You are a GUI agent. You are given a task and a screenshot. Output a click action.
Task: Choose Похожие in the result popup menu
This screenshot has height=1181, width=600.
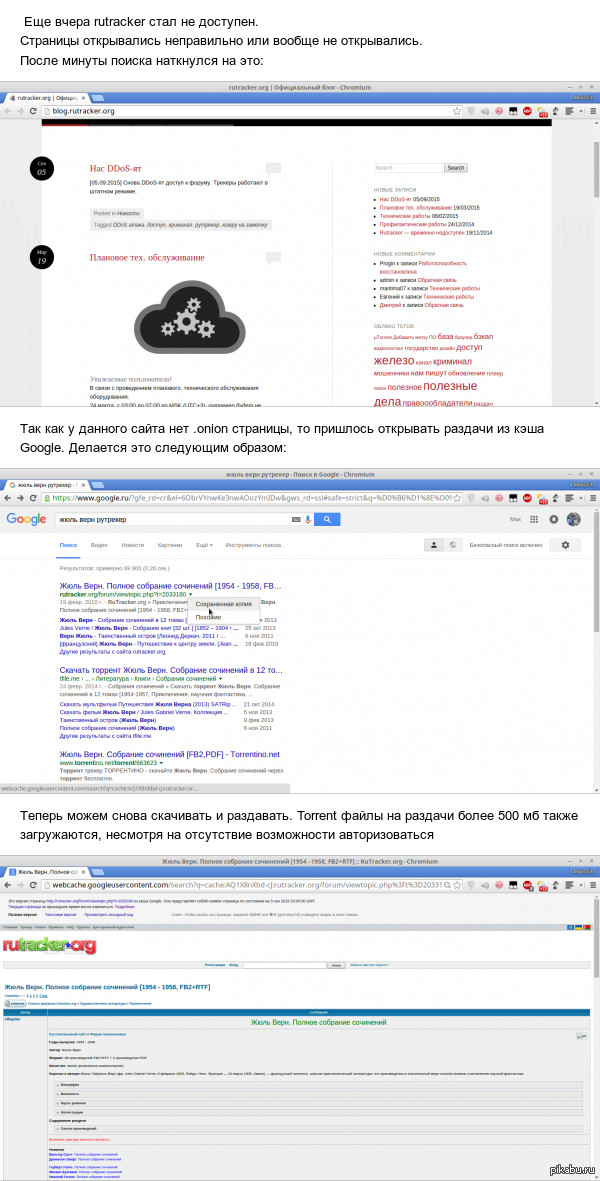click(209, 618)
